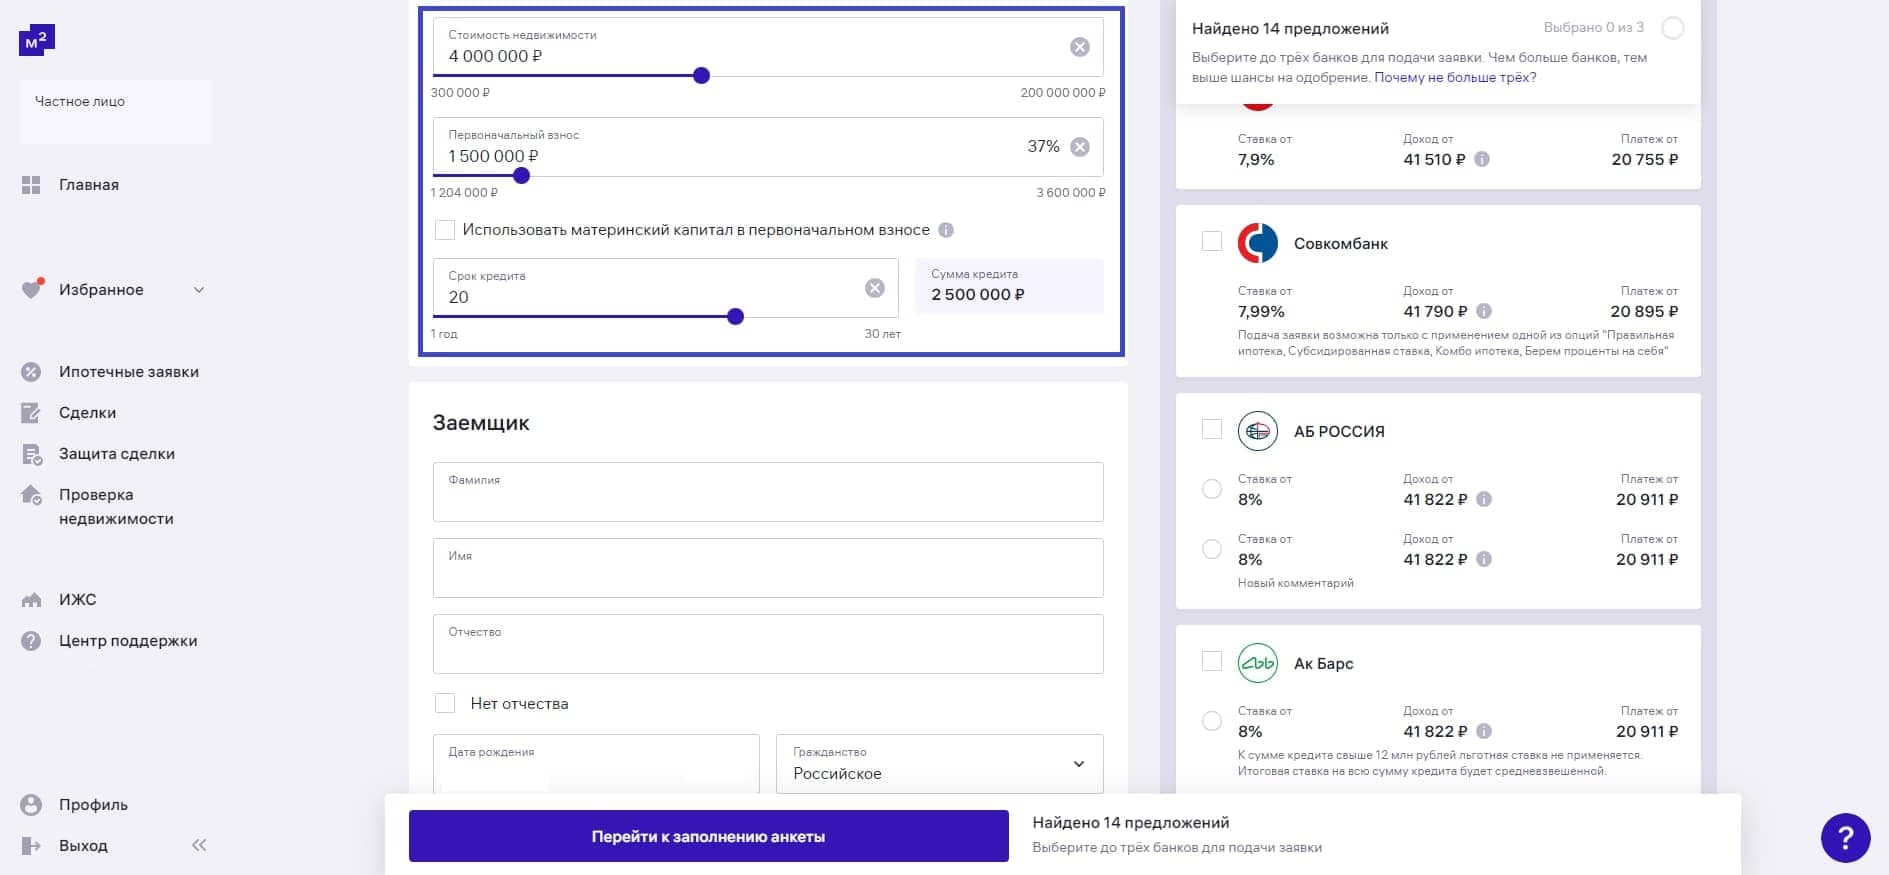Viewport: 1889px width, 875px height.
Task: Click Выход to log out
Action: point(83,846)
